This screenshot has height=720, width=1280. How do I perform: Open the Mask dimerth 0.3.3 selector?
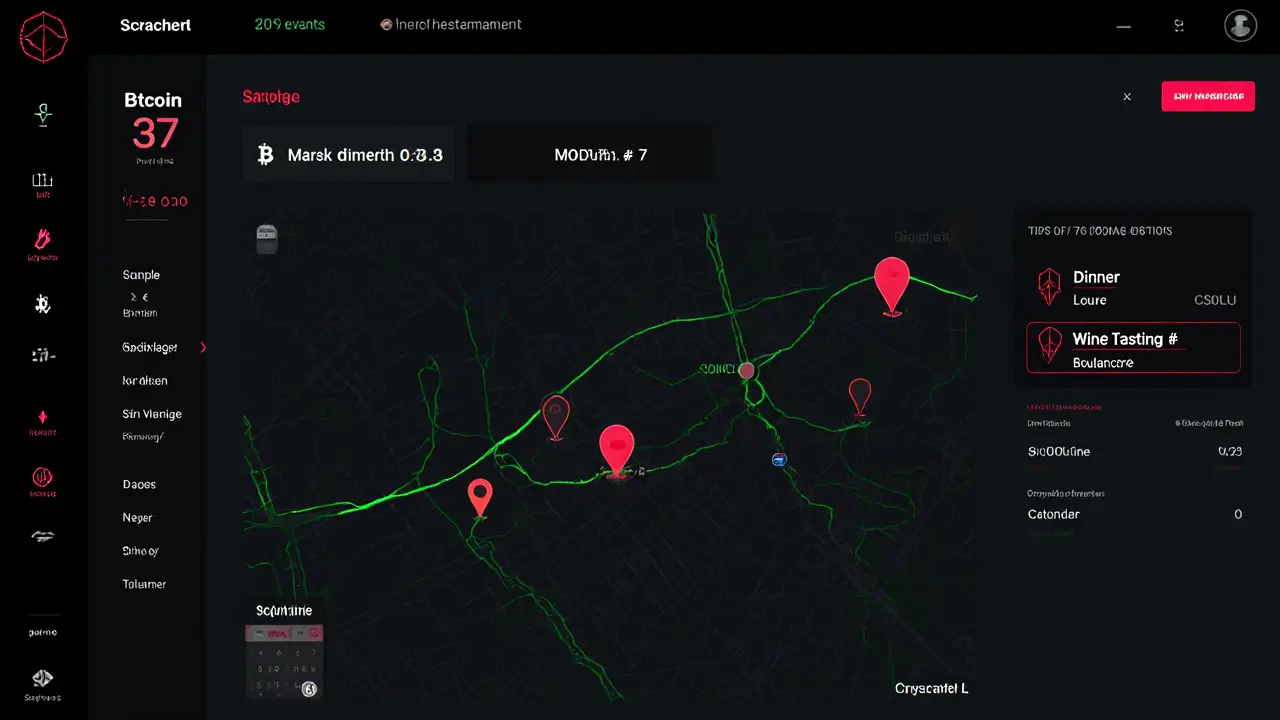347,154
